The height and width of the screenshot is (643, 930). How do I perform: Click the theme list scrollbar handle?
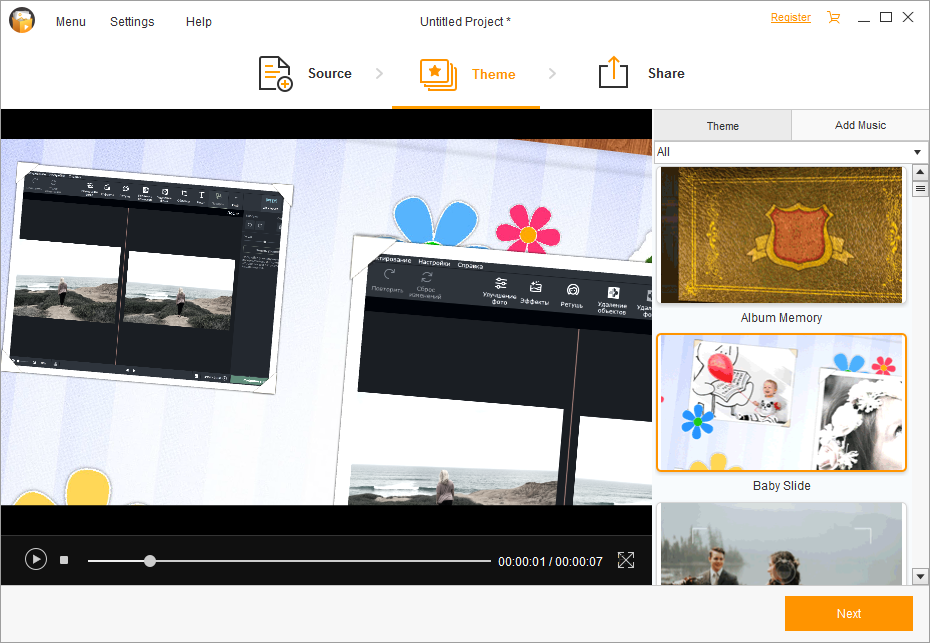point(920,189)
